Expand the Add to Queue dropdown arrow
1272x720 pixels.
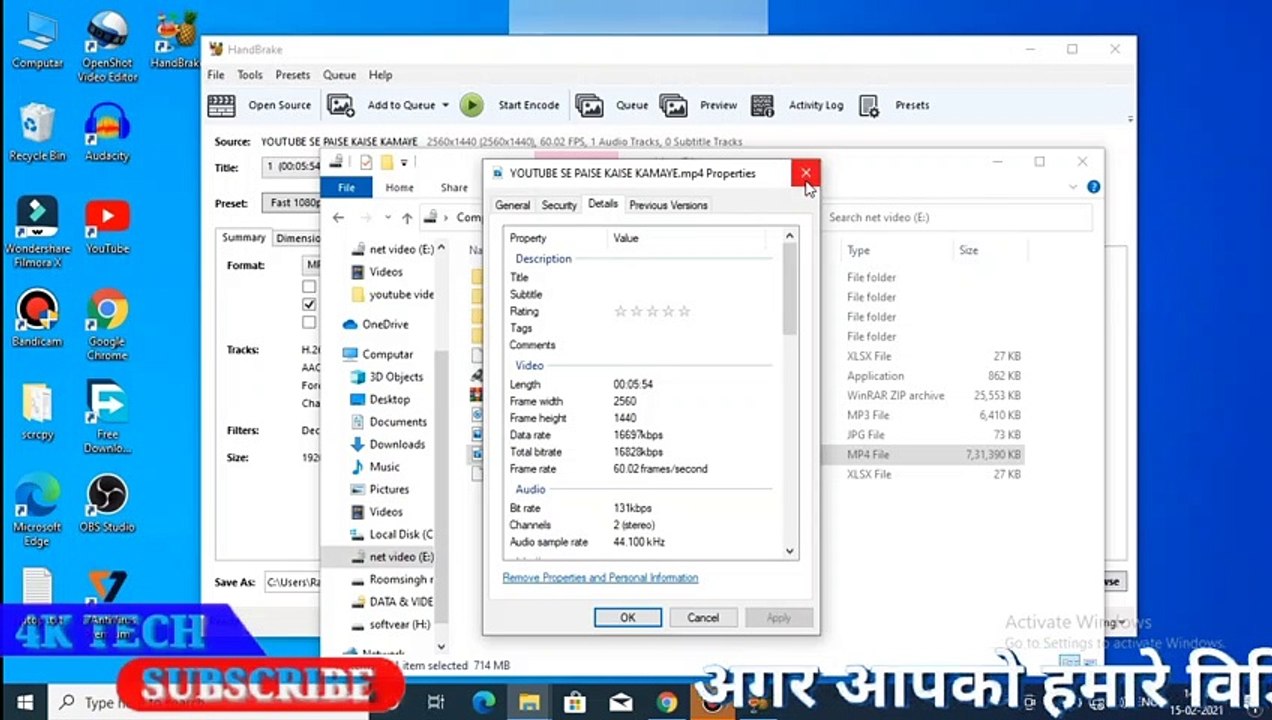[445, 105]
